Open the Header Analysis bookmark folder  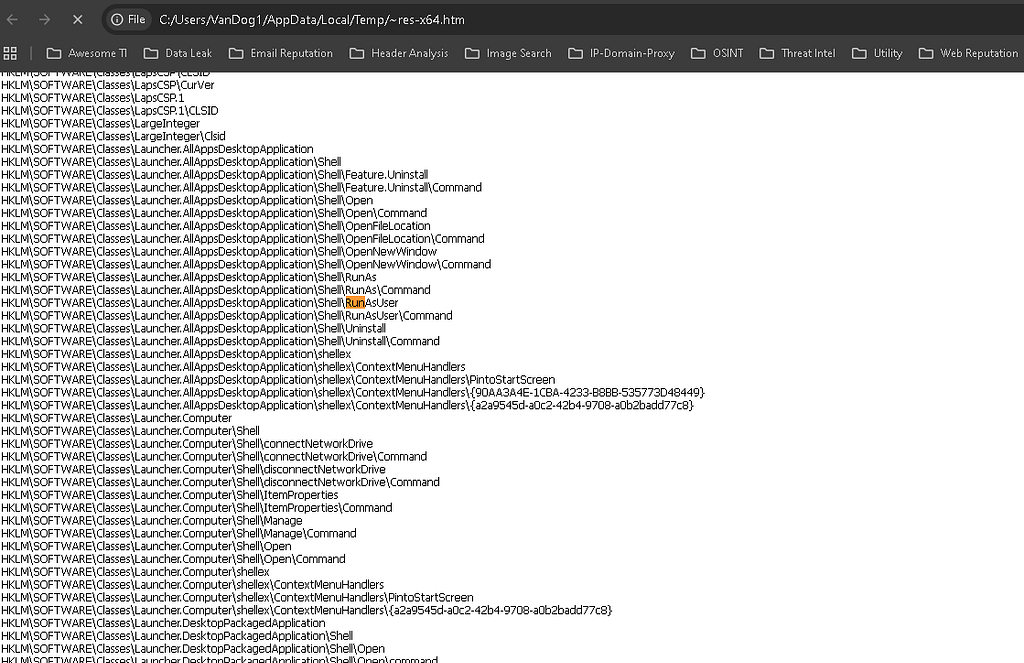399,54
